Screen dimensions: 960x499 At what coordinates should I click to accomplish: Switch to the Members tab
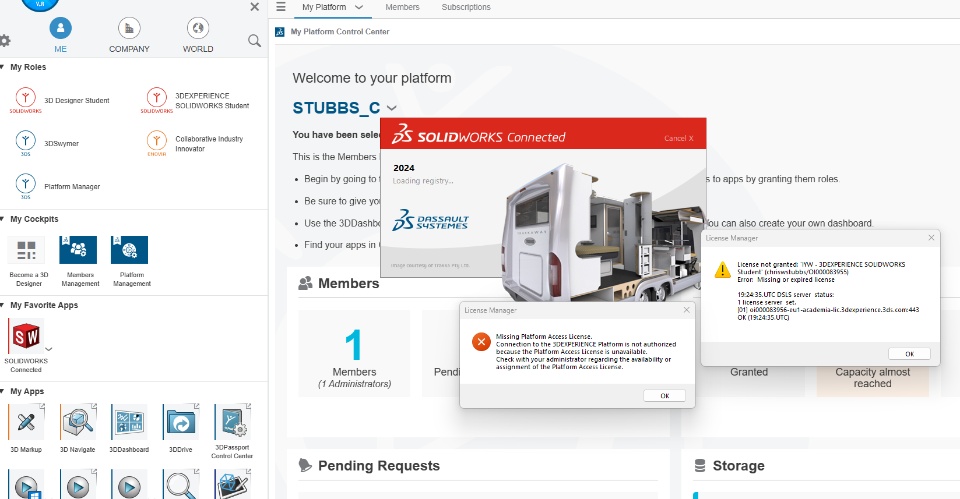pos(402,7)
